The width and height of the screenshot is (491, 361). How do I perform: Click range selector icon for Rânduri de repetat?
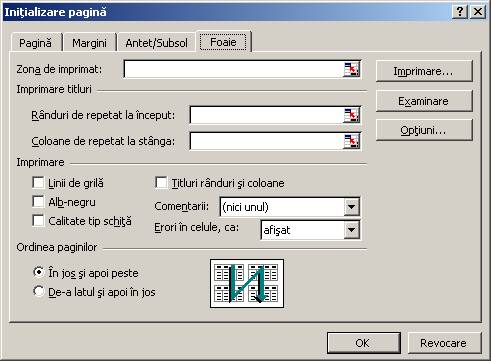point(351,115)
